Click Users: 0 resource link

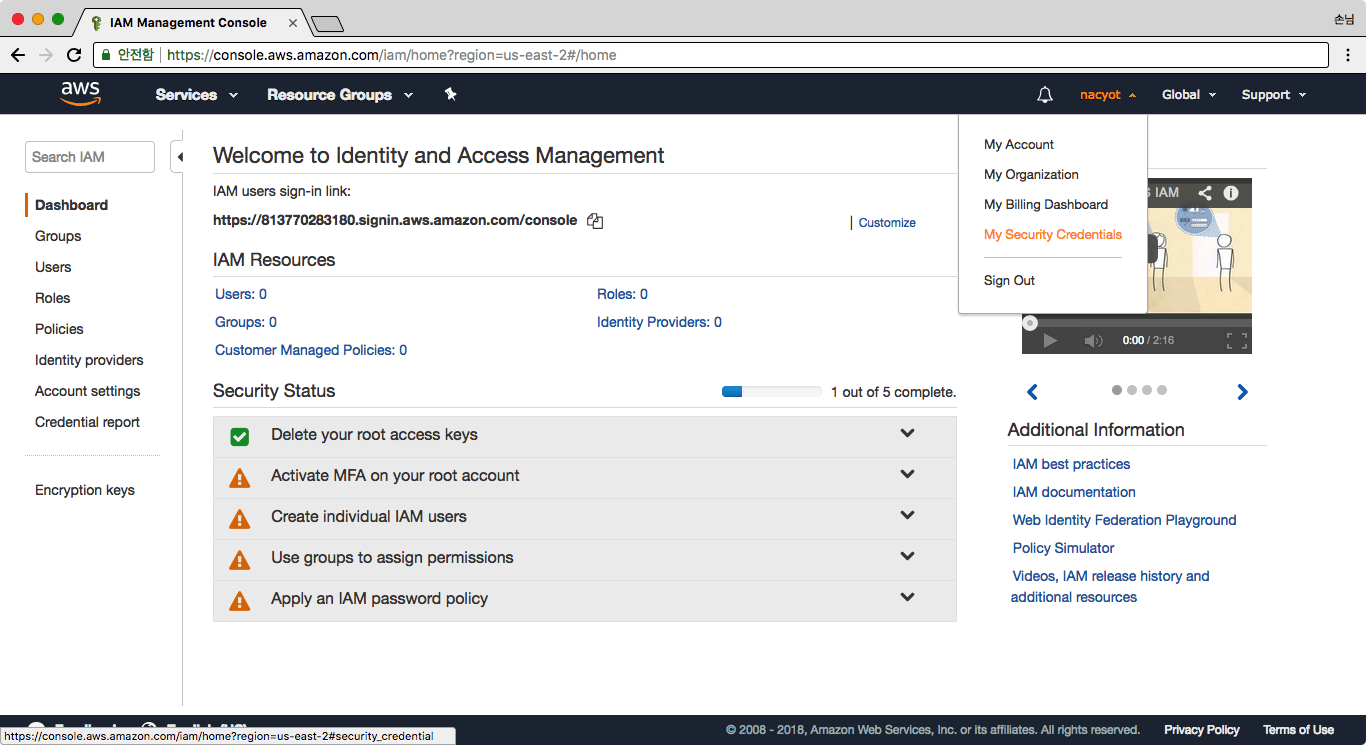click(241, 294)
